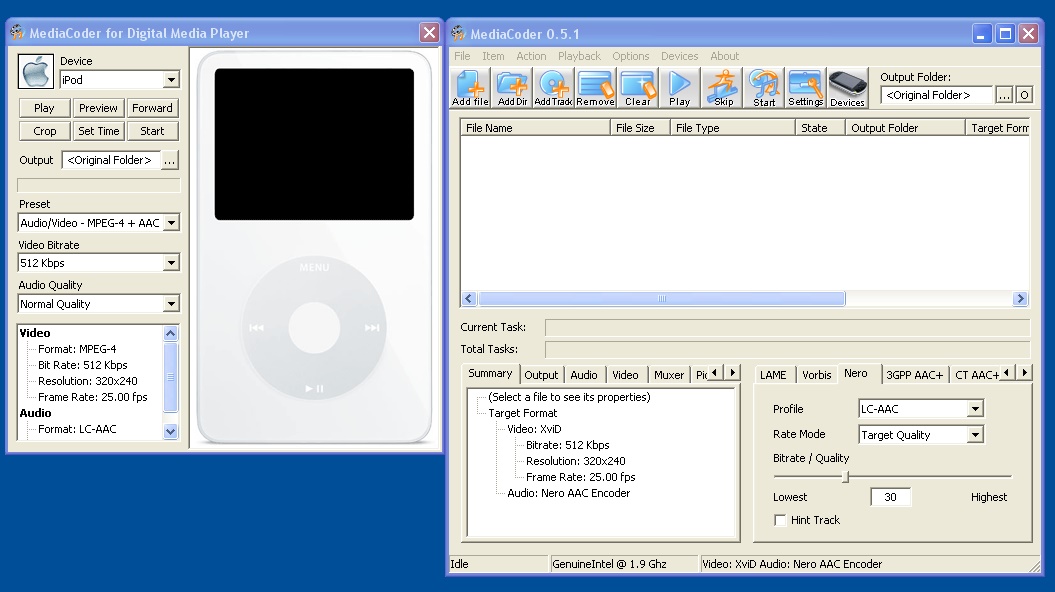Click the Add Track toolbar icon
Screen dimensions: 1055x592
553,87
